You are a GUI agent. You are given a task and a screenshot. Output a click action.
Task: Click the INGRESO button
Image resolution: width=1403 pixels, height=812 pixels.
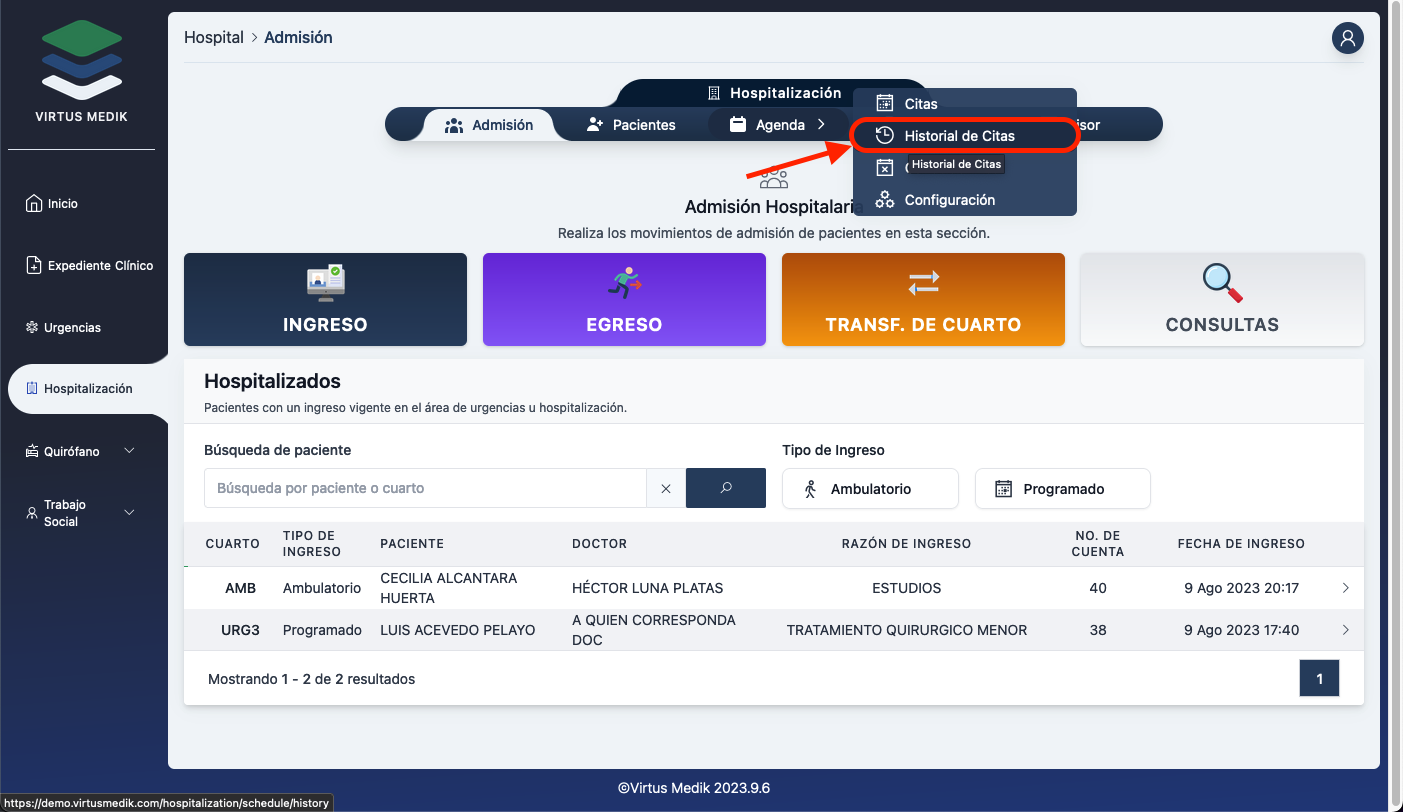(x=325, y=300)
